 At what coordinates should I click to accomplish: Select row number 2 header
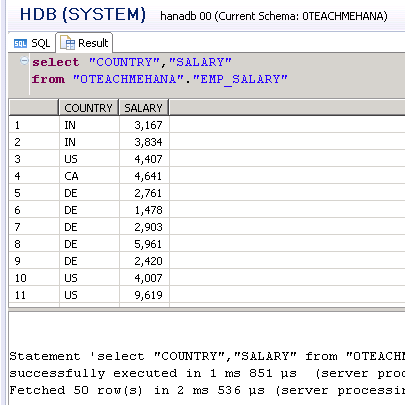34,142
